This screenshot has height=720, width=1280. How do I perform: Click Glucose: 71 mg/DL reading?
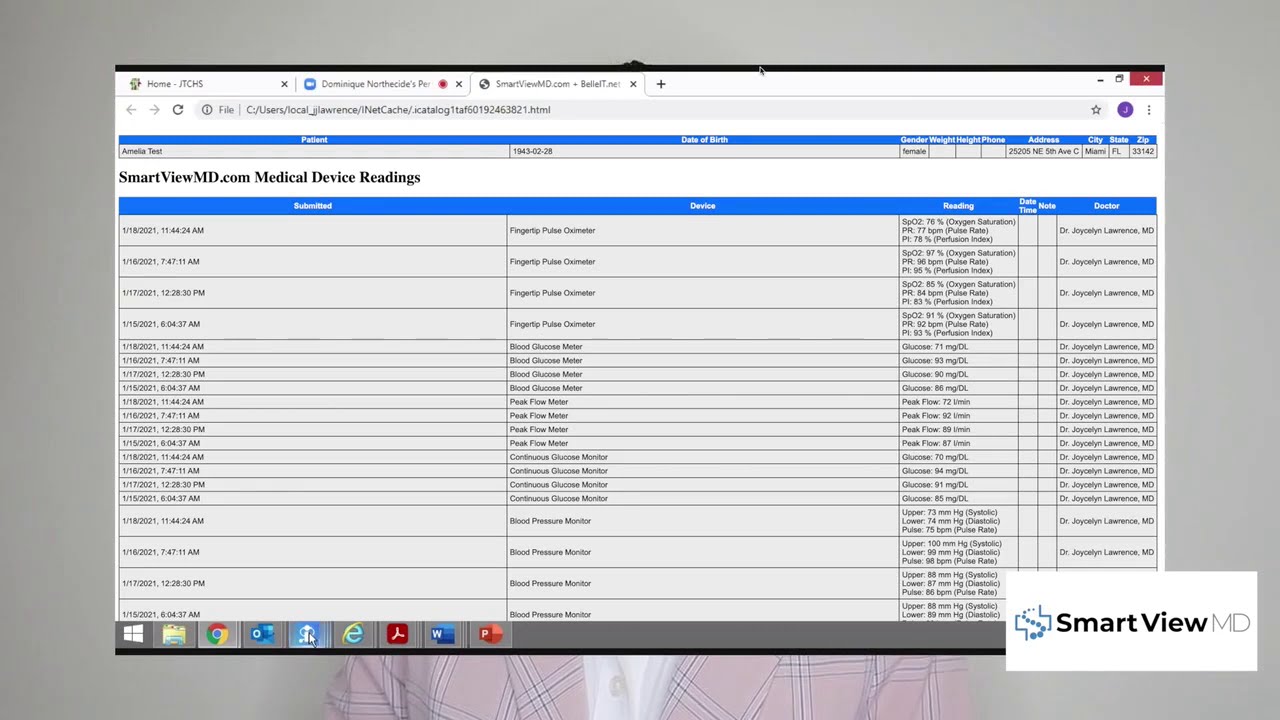935,347
